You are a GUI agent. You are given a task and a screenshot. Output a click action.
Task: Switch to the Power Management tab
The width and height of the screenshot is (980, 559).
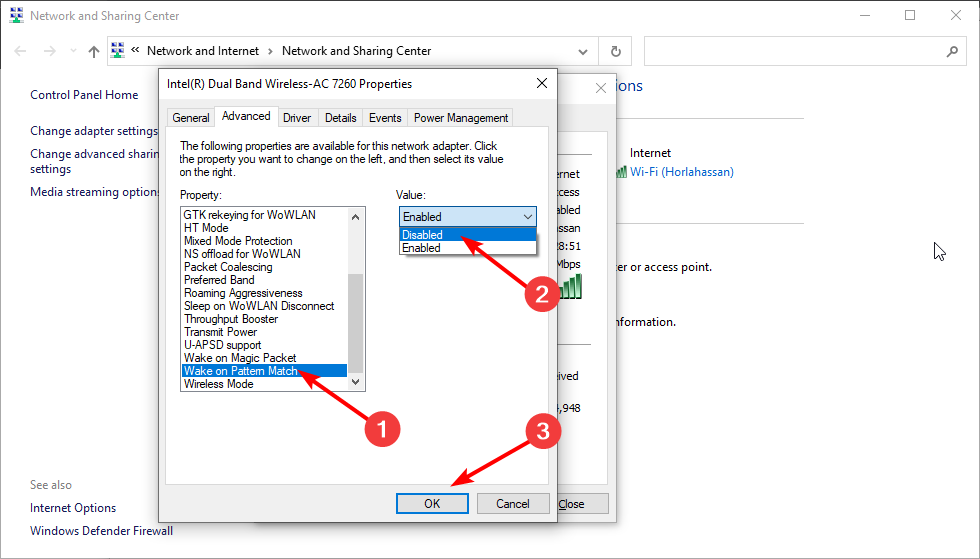pos(461,118)
